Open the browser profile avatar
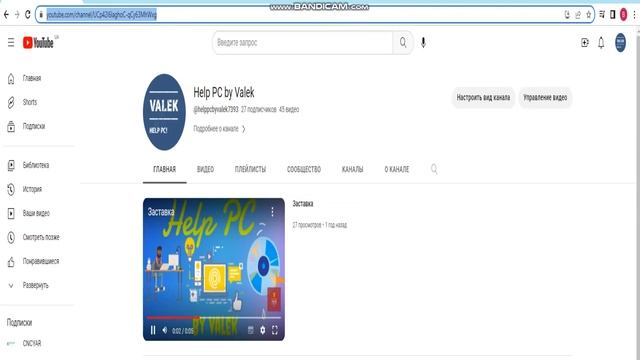The height and width of the screenshot is (360, 640). coord(623,15)
